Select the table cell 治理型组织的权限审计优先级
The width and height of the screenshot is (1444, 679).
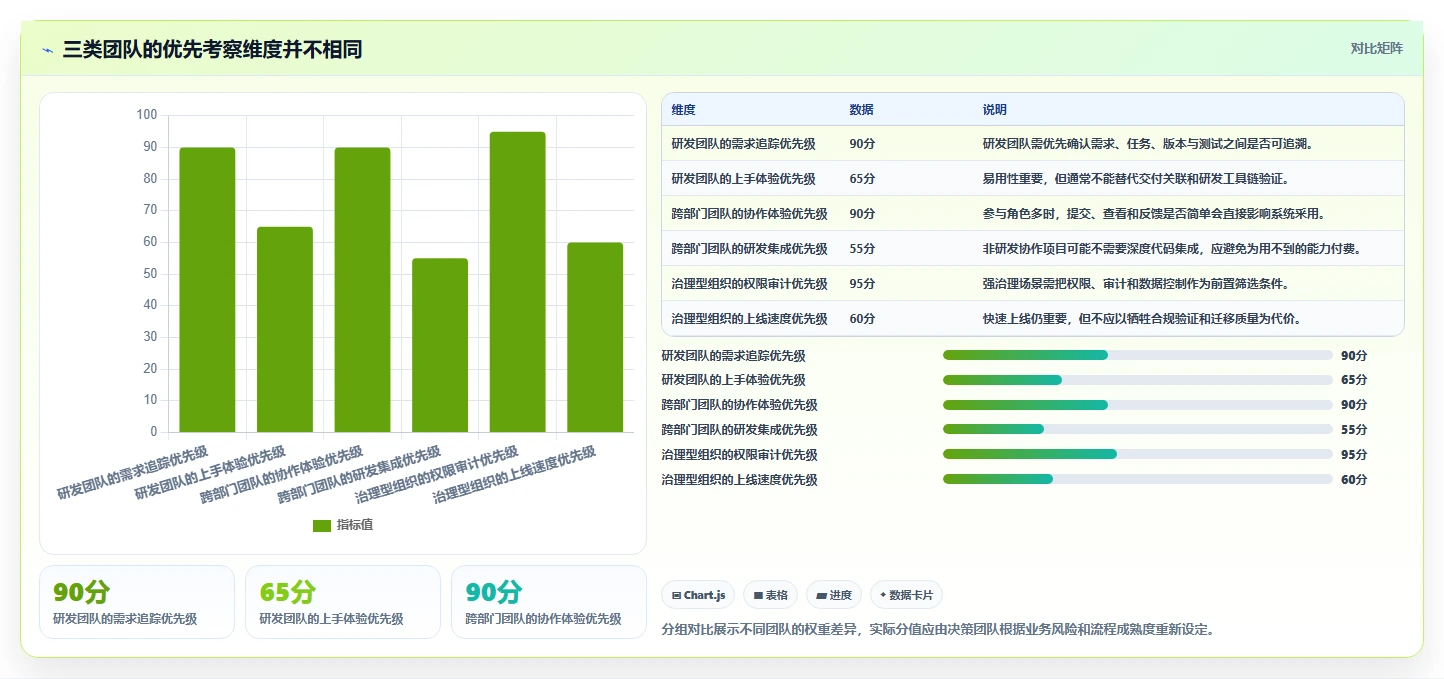click(x=749, y=284)
